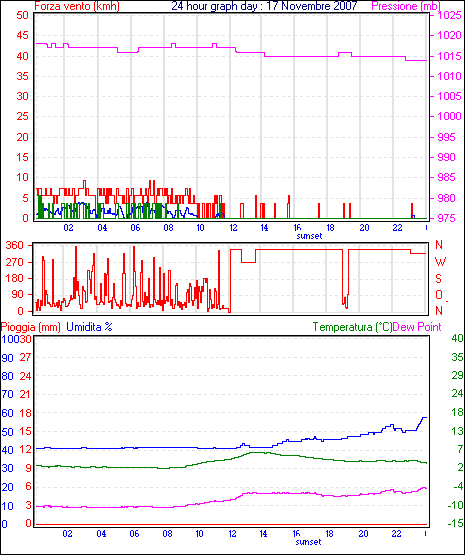
Task: Click the 12 hour tick on wind graph
Action: (233, 228)
